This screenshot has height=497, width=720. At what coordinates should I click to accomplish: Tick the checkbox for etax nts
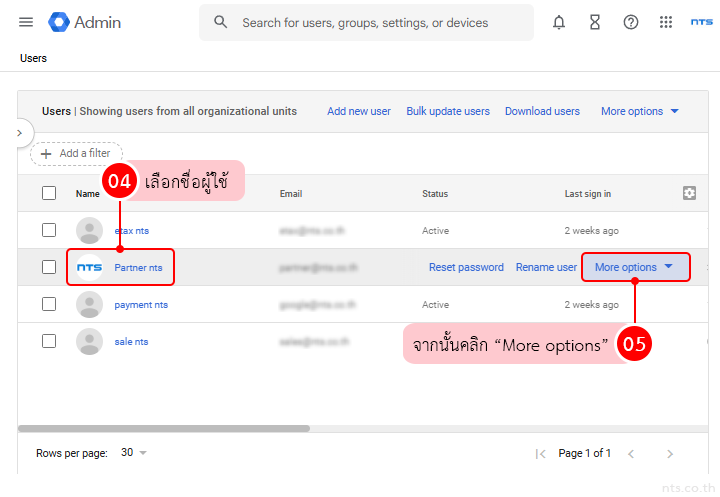click(49, 230)
